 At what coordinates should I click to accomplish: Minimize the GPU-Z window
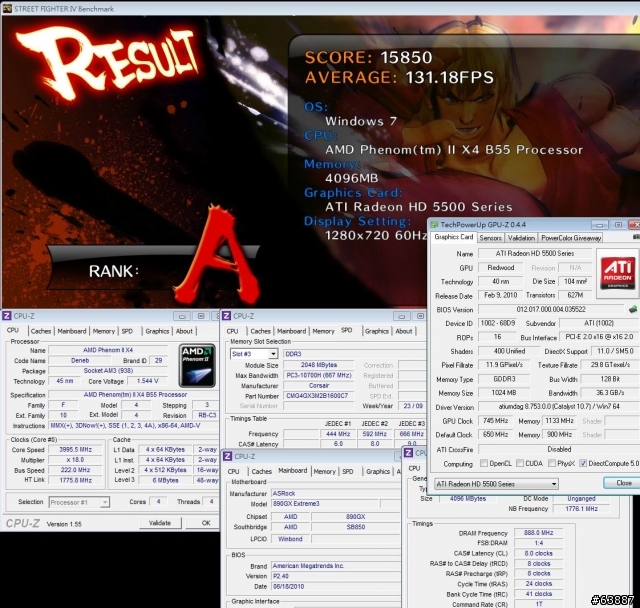tap(600, 225)
